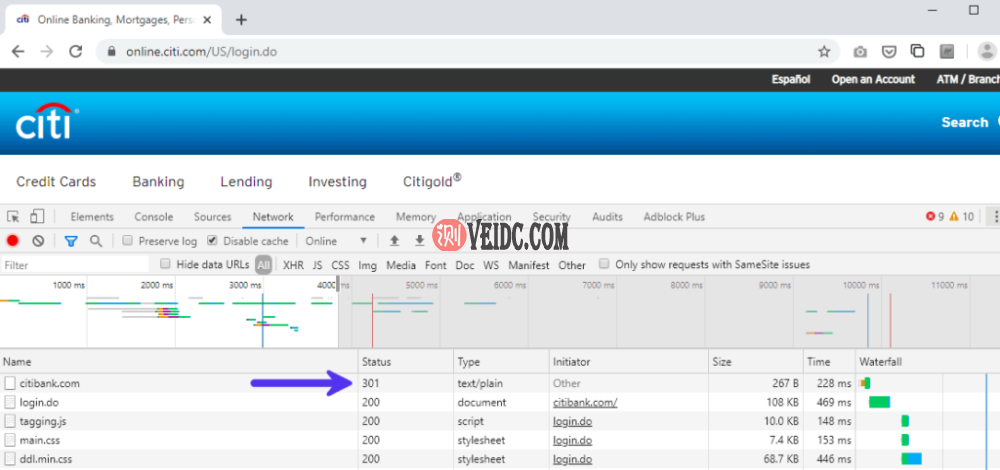Activate the inspect element picker

[13, 217]
